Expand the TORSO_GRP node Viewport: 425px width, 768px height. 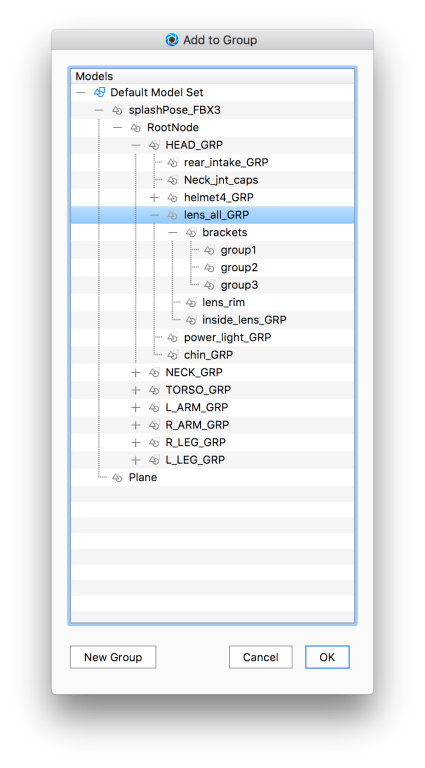136,390
